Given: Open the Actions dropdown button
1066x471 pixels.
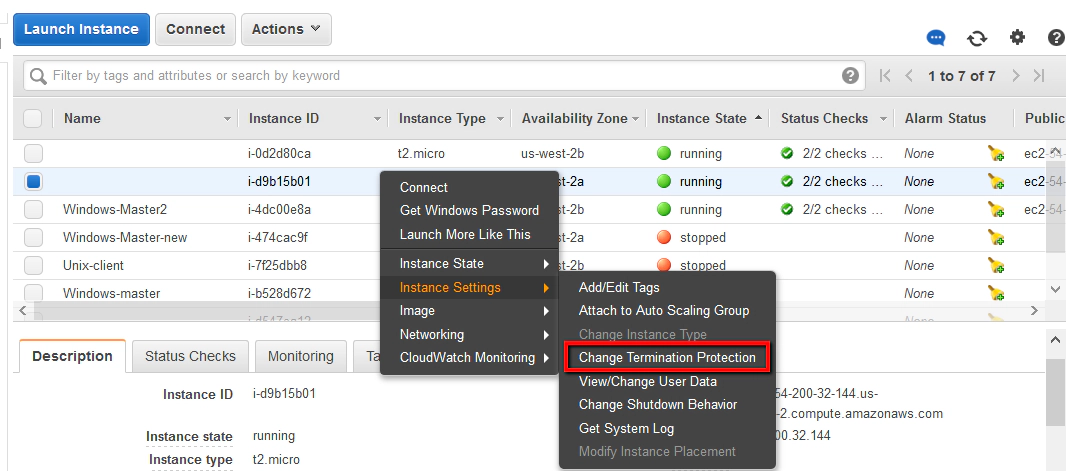Looking at the screenshot, I should point(286,29).
